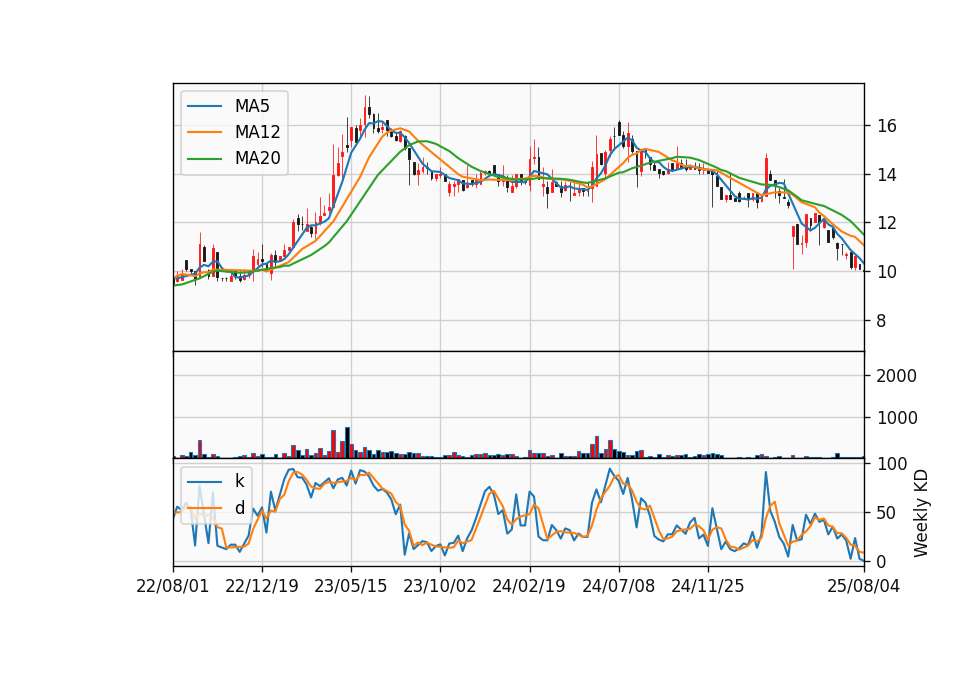Click the 25/08/04 date tick label
This screenshot has width=960, height=690.
point(864,586)
